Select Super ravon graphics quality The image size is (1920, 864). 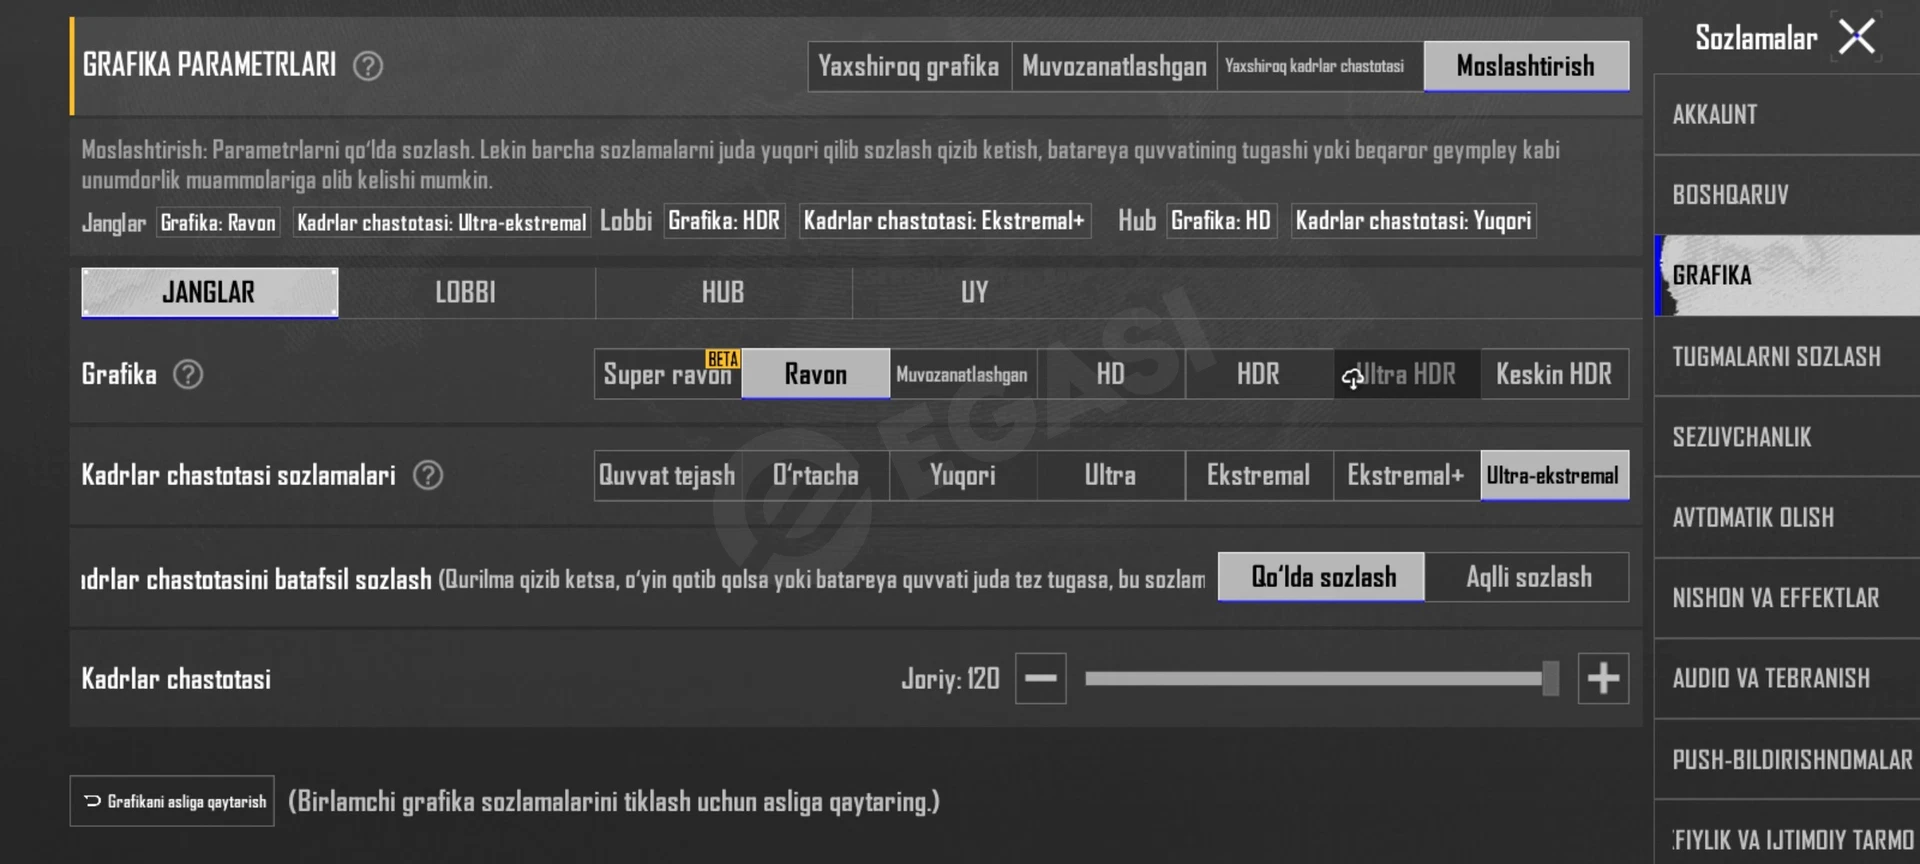coord(668,374)
